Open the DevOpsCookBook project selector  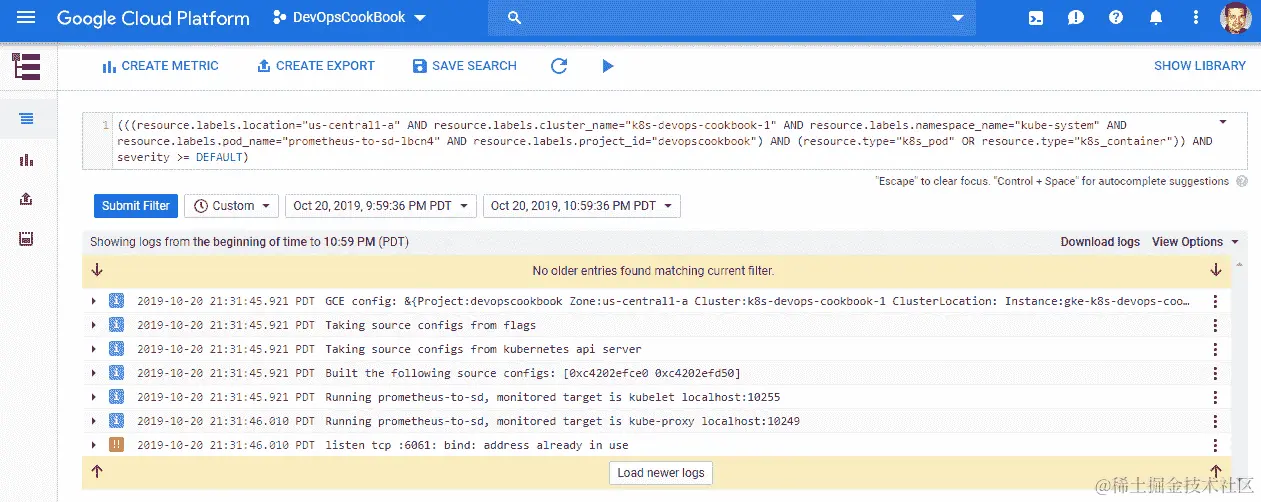348,18
